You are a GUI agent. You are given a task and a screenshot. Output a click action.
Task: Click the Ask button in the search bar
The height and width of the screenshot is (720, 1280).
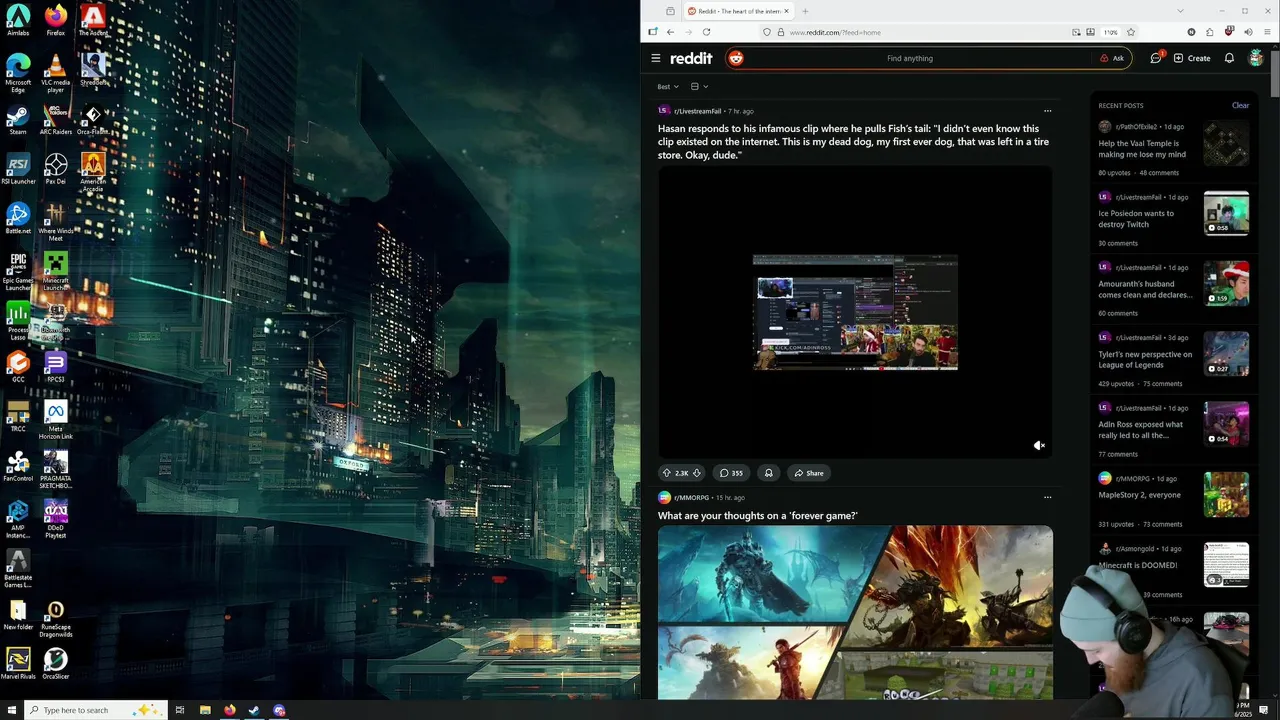[x=1112, y=58]
